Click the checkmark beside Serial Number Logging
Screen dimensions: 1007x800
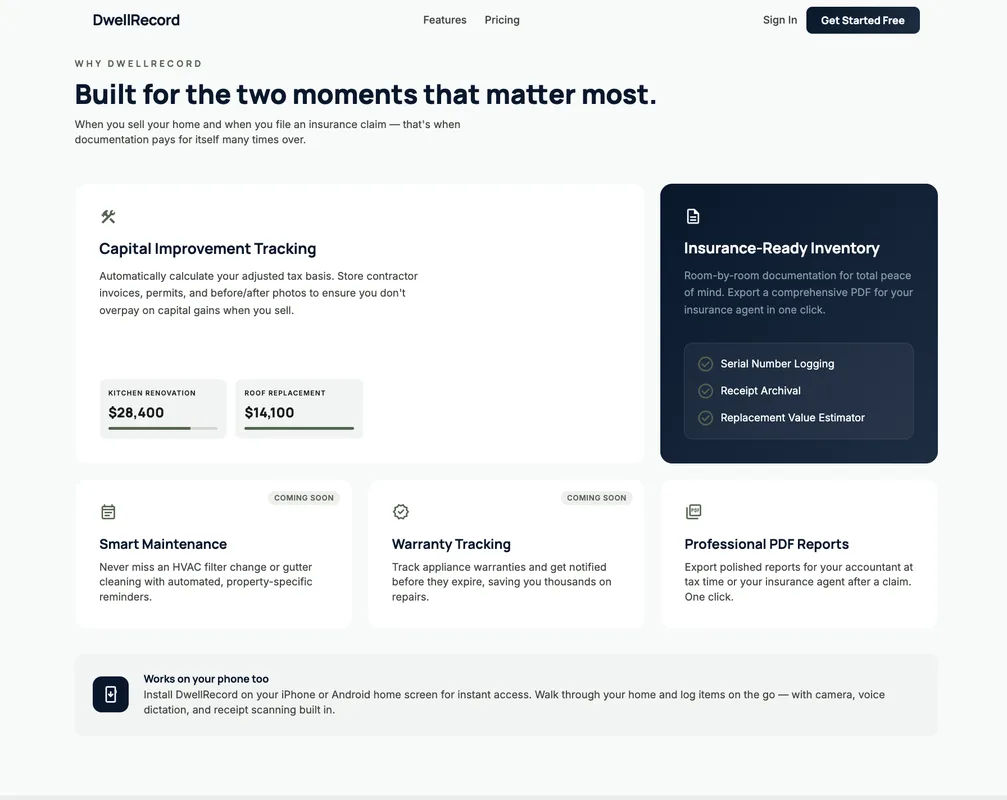coord(705,364)
